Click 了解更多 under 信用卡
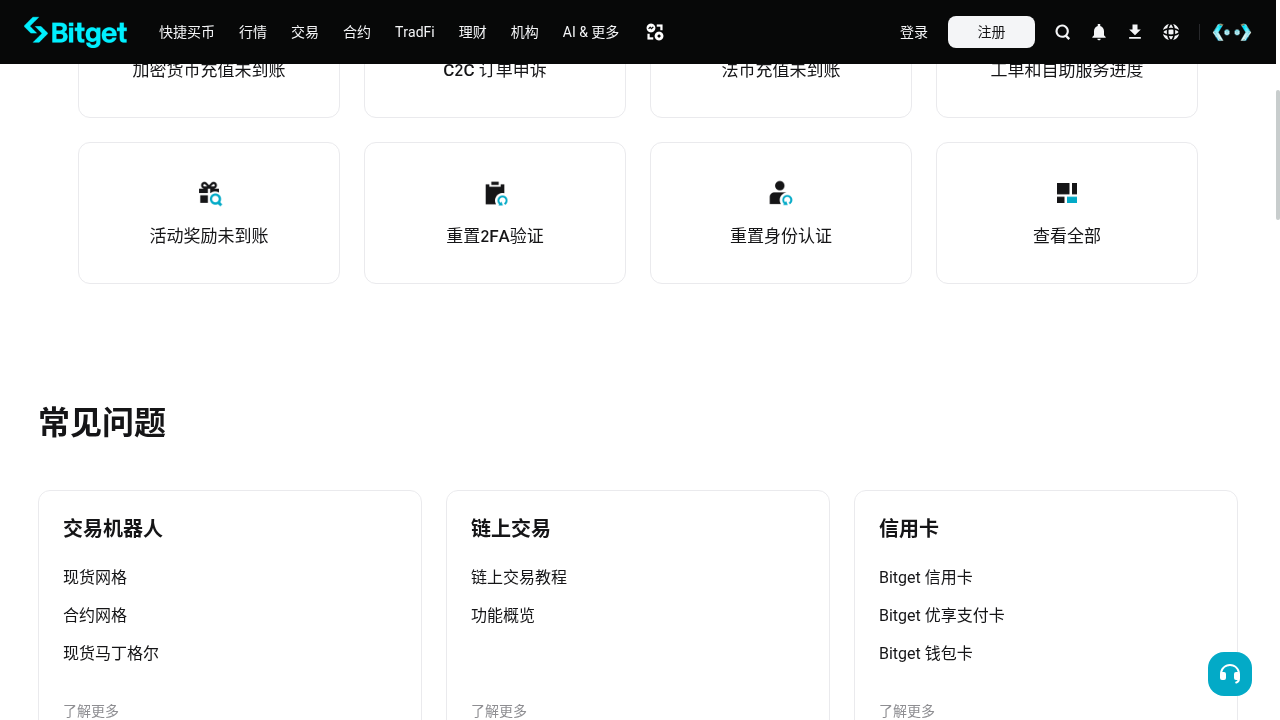Screen dimensions: 1280x720 pyautogui.click(x=907, y=711)
